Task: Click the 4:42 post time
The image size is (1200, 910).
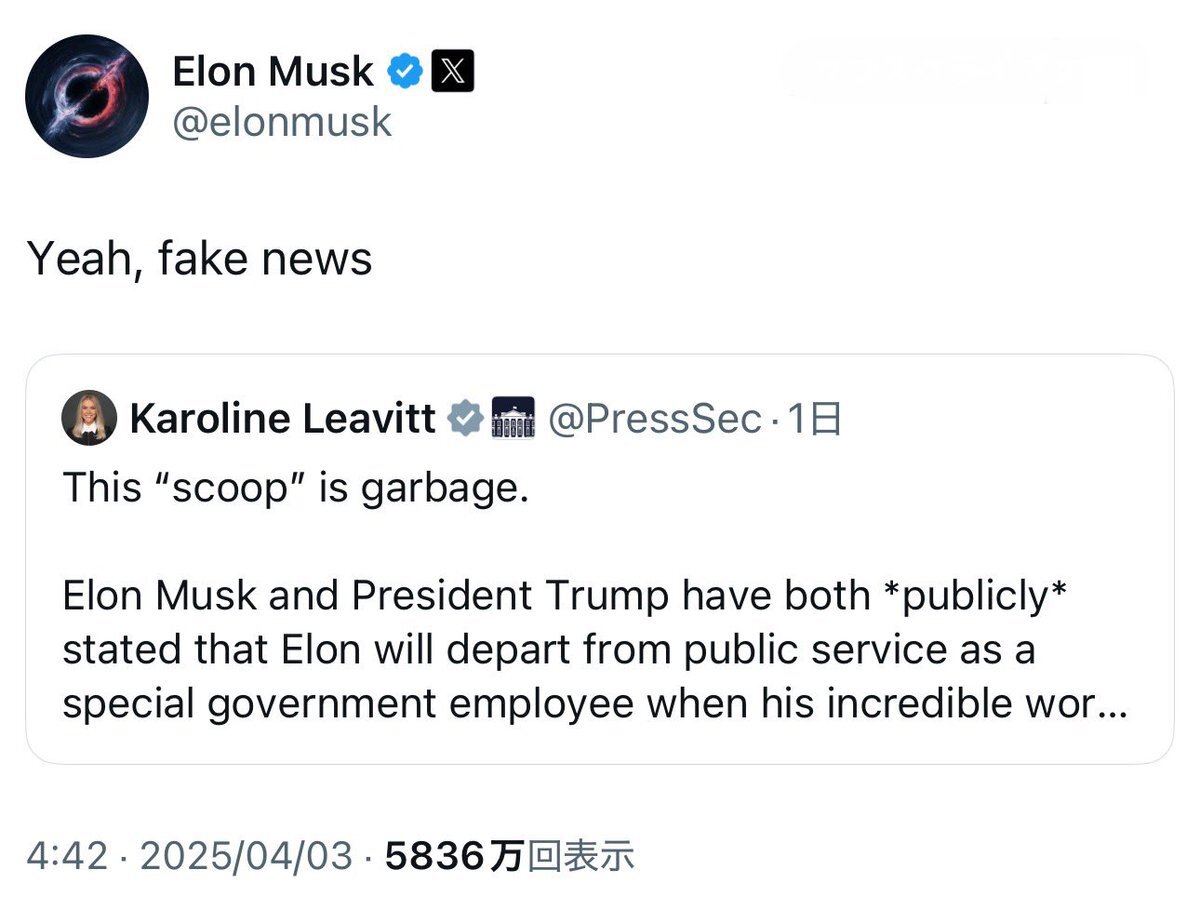Action: pyautogui.click(x=68, y=856)
